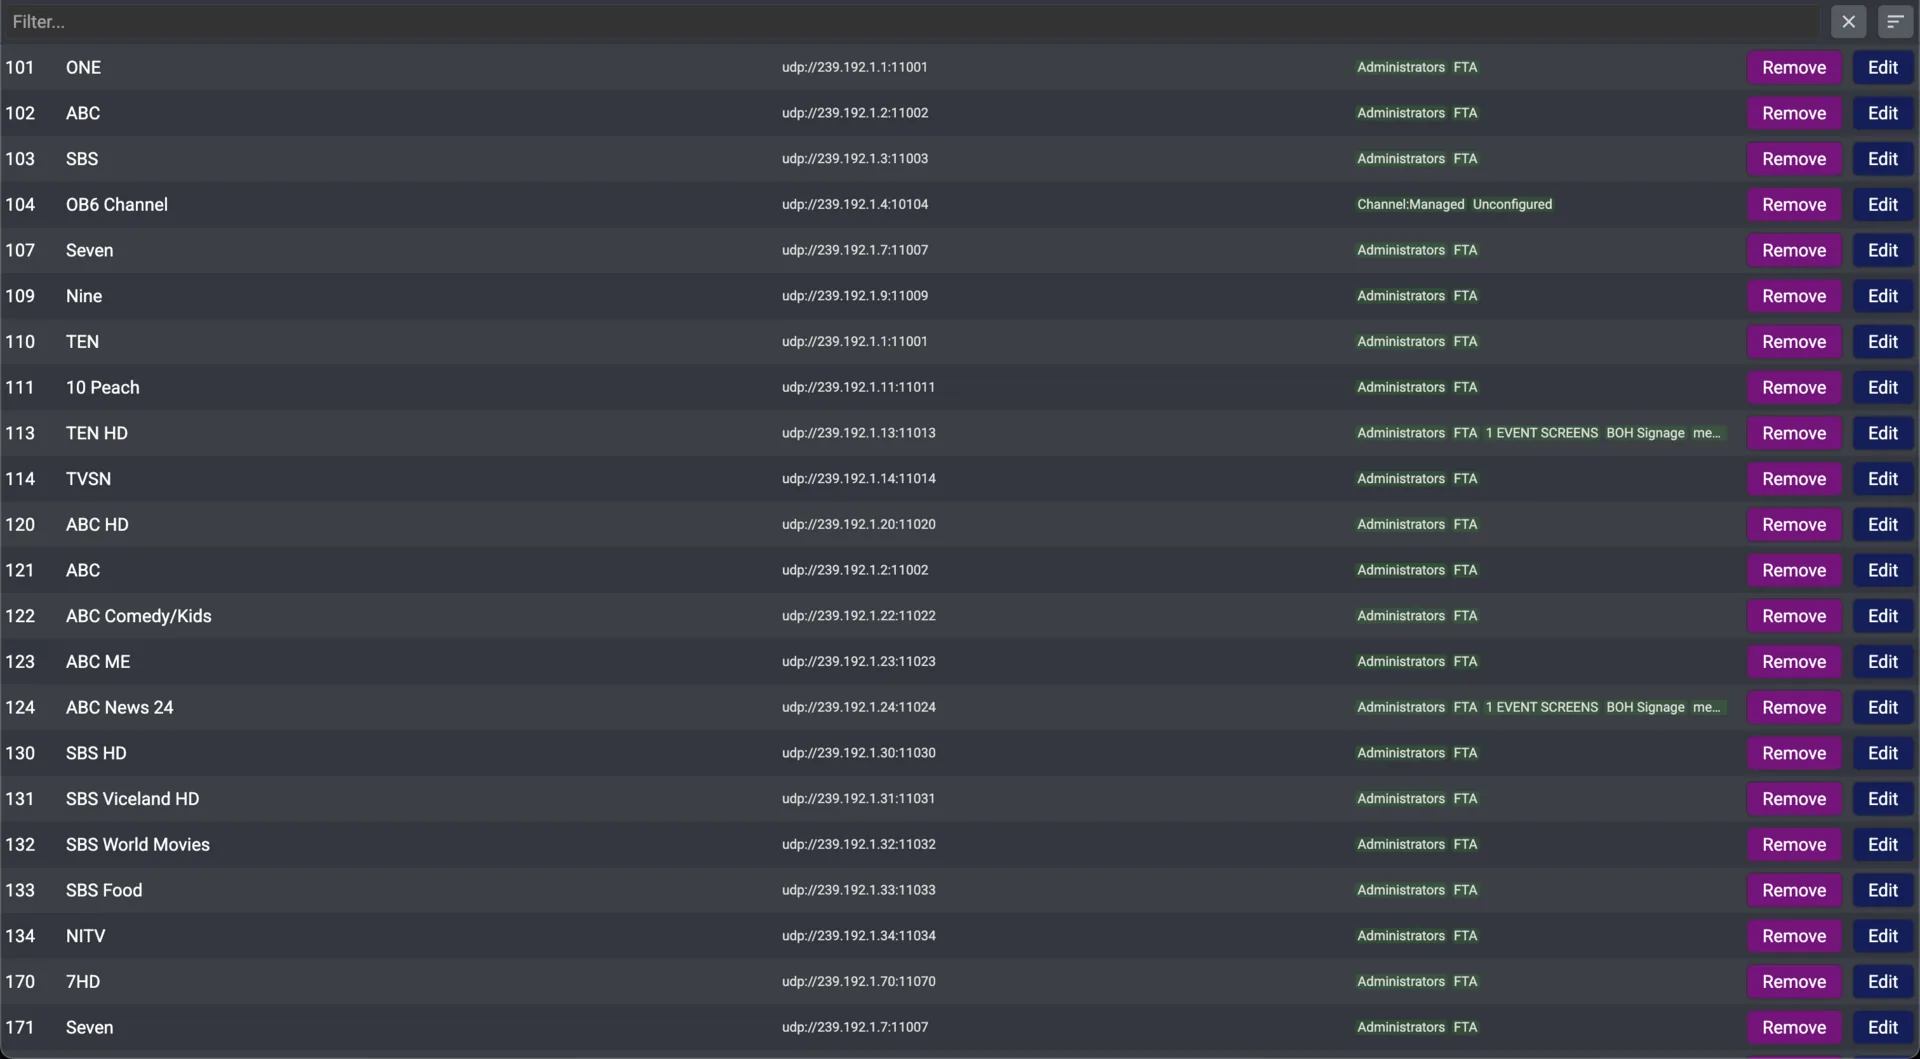Click the FTA tag on SBS Food row
Image resolution: width=1920 pixels, height=1059 pixels.
(1465, 890)
